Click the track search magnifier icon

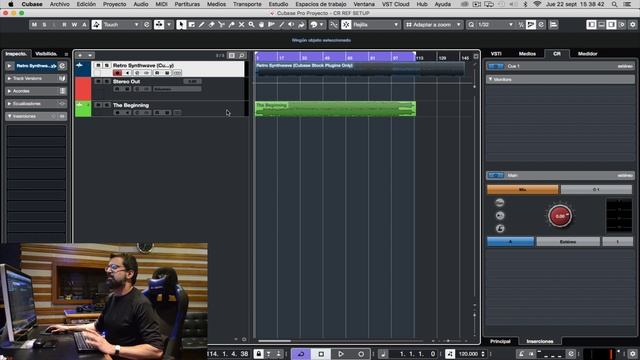point(242,55)
